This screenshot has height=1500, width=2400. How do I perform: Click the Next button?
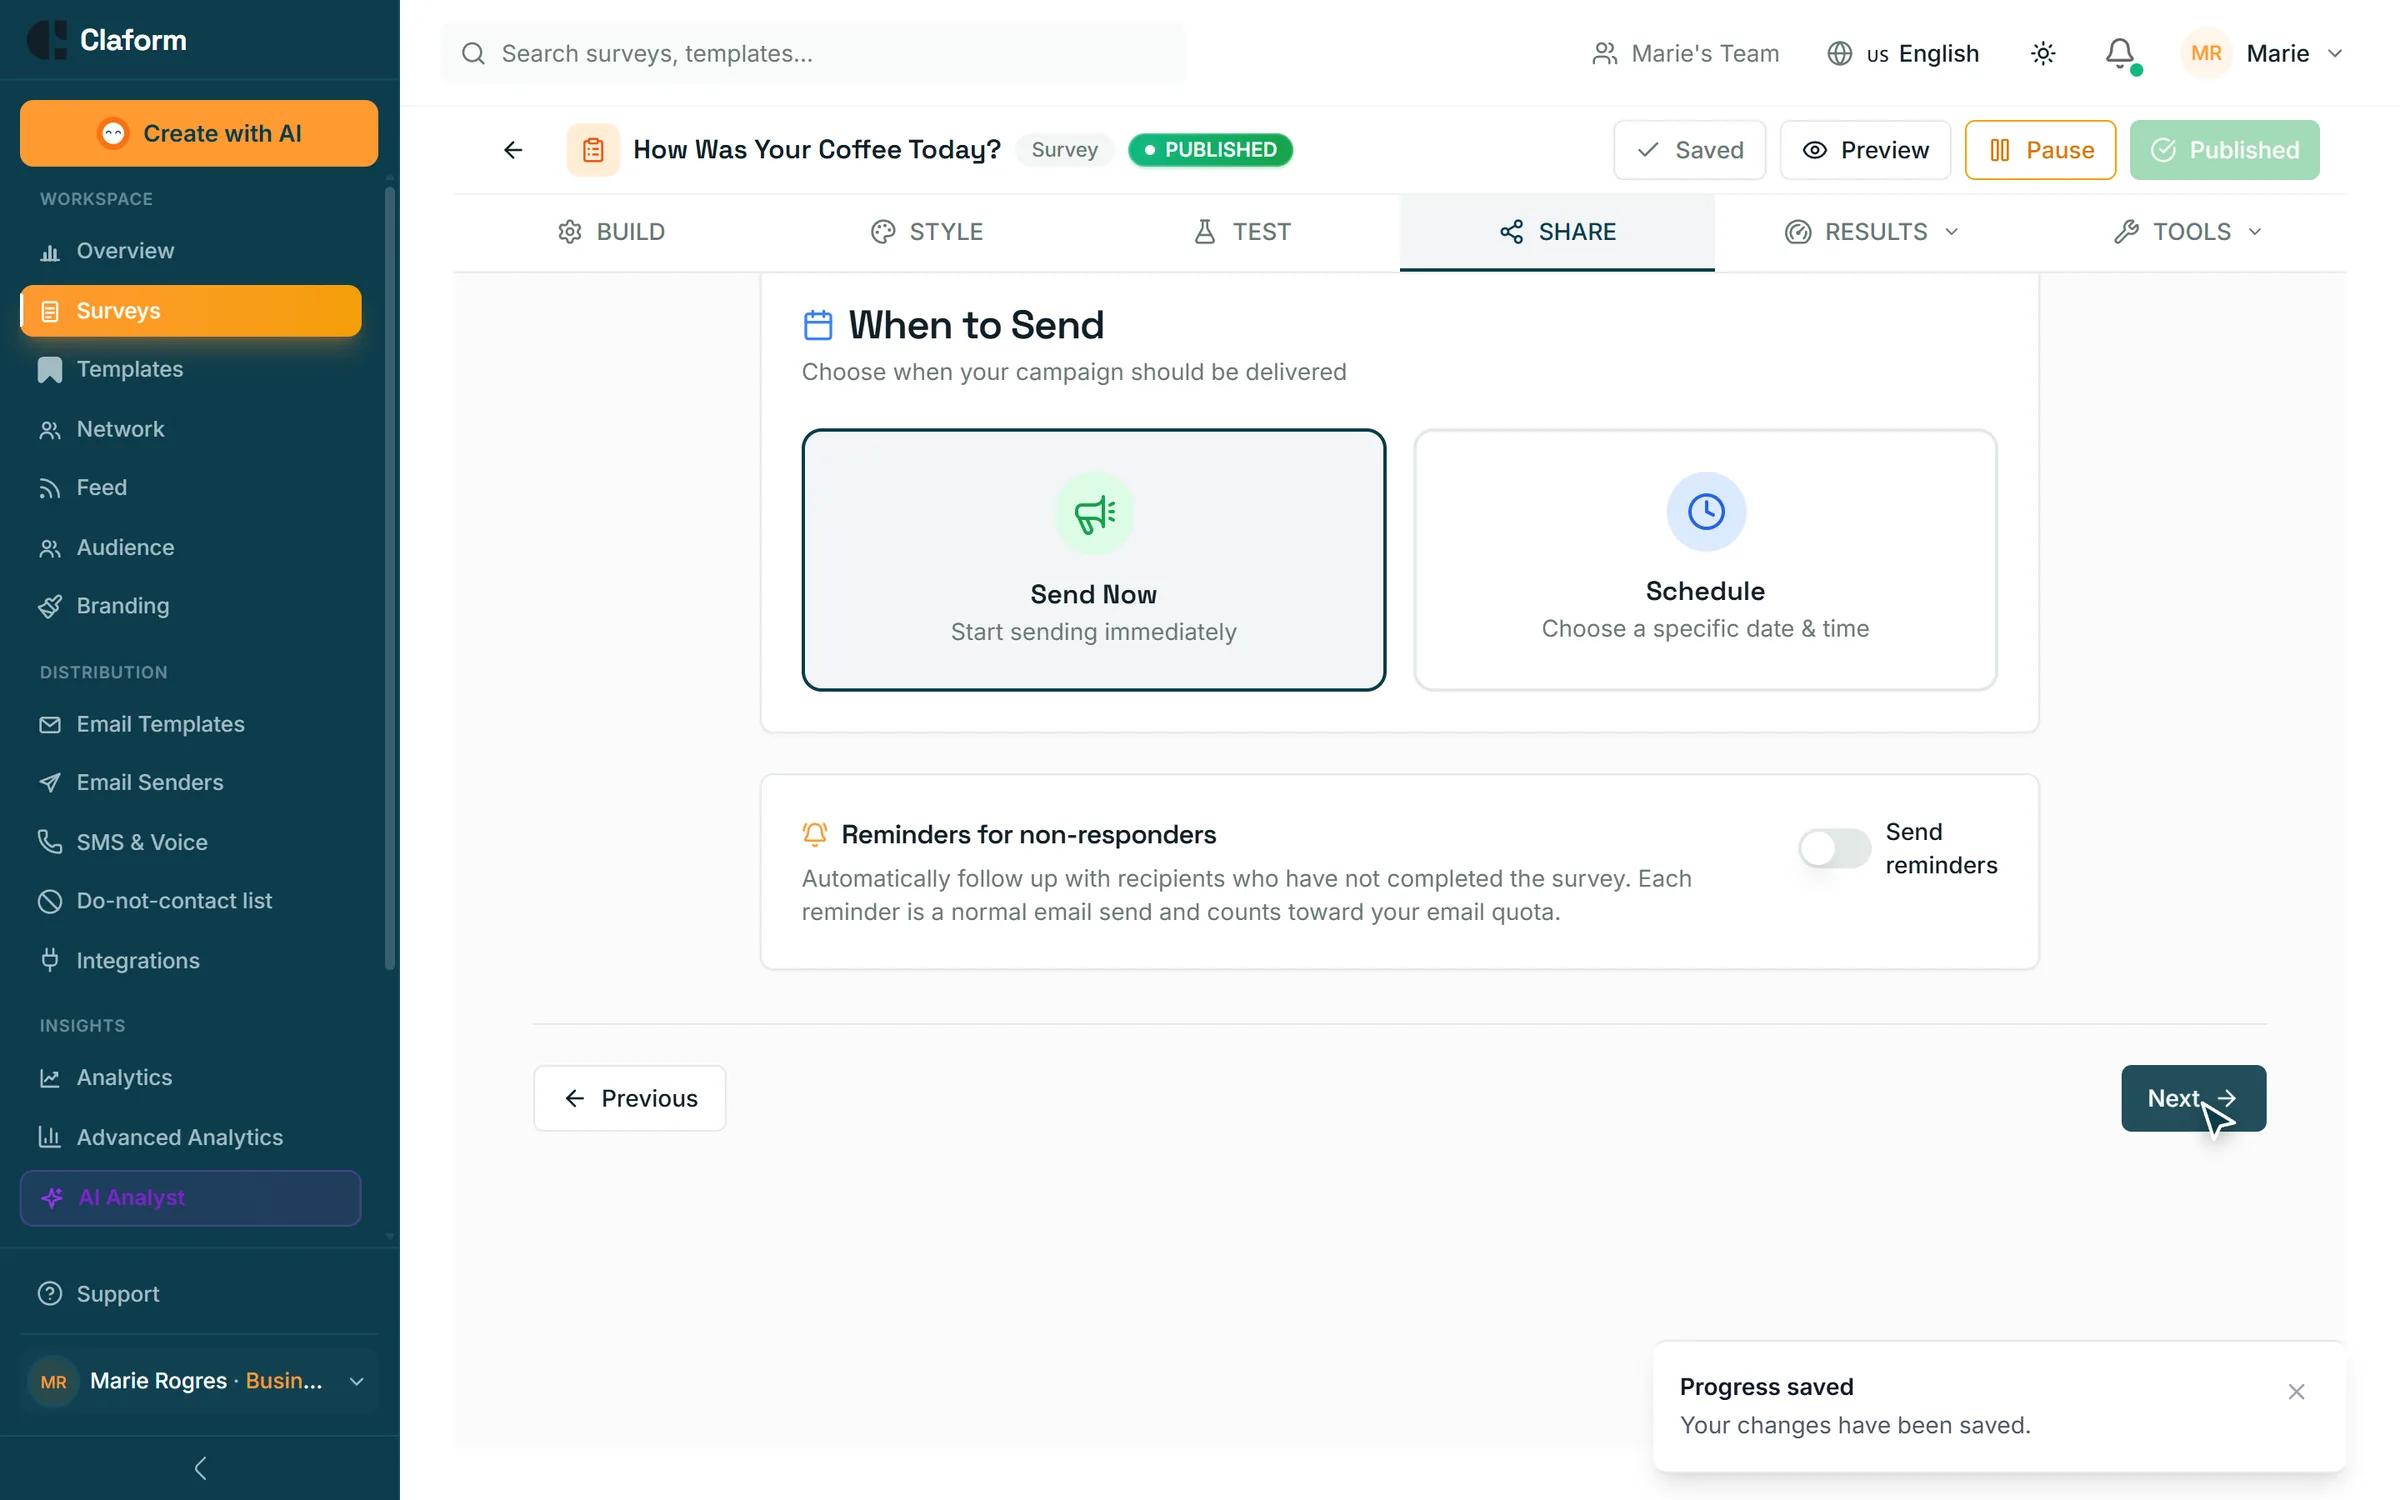(x=2193, y=1098)
